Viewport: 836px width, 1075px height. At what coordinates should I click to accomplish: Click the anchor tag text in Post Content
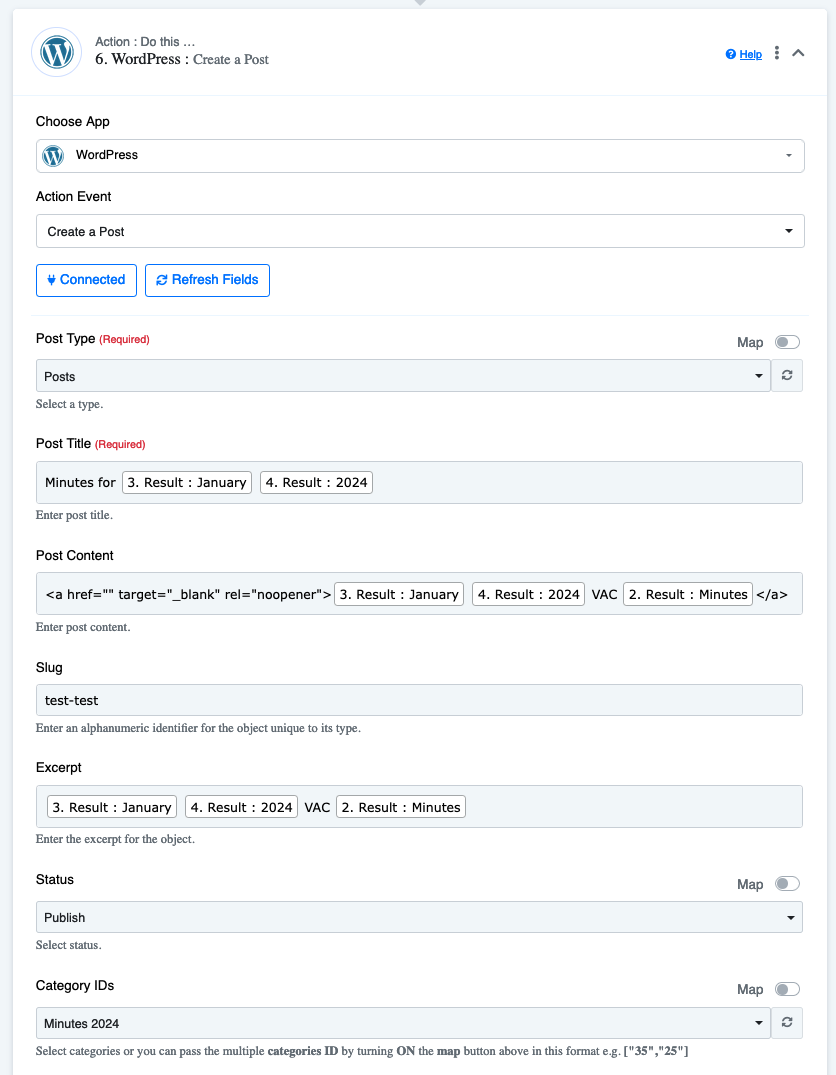pos(189,594)
